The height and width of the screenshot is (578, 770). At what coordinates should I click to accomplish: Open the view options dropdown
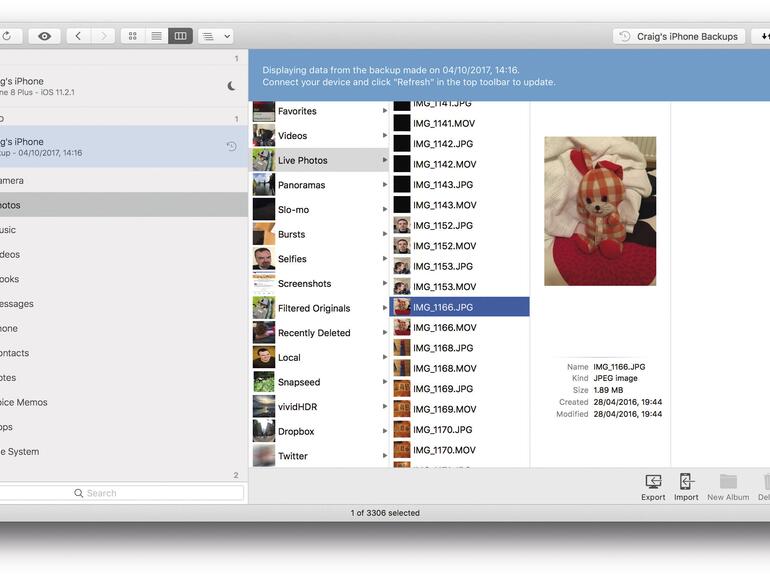coord(216,36)
